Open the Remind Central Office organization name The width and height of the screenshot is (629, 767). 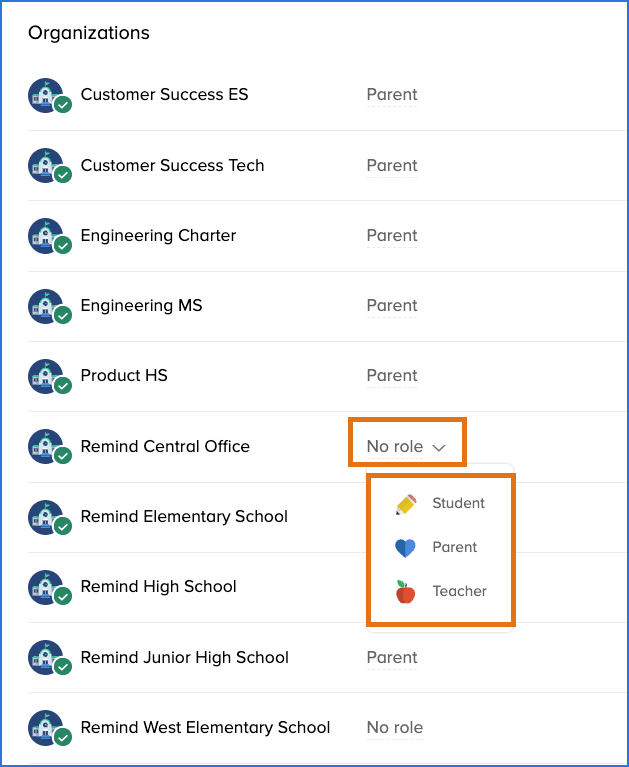click(165, 446)
